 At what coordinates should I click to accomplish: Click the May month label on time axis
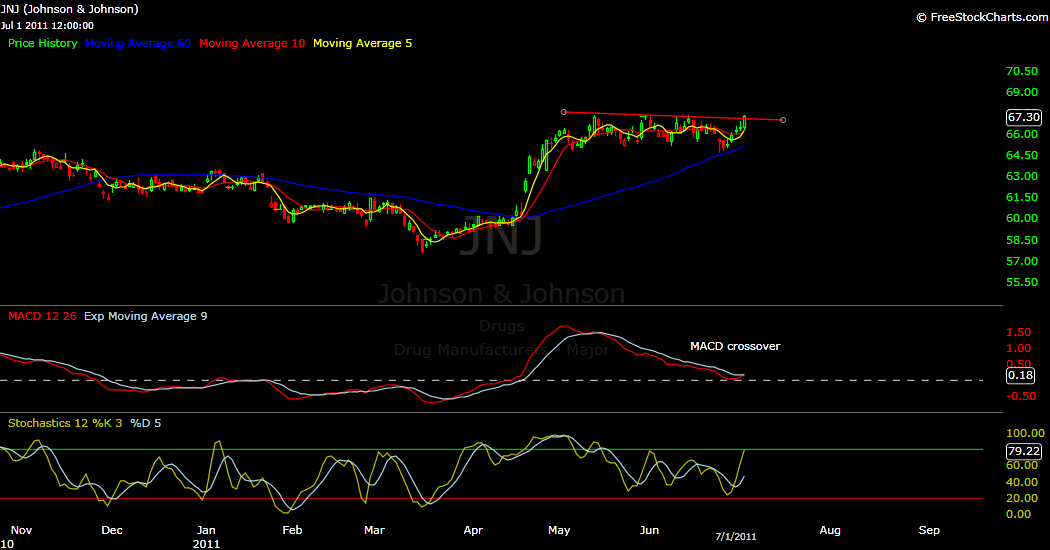pyautogui.click(x=559, y=530)
